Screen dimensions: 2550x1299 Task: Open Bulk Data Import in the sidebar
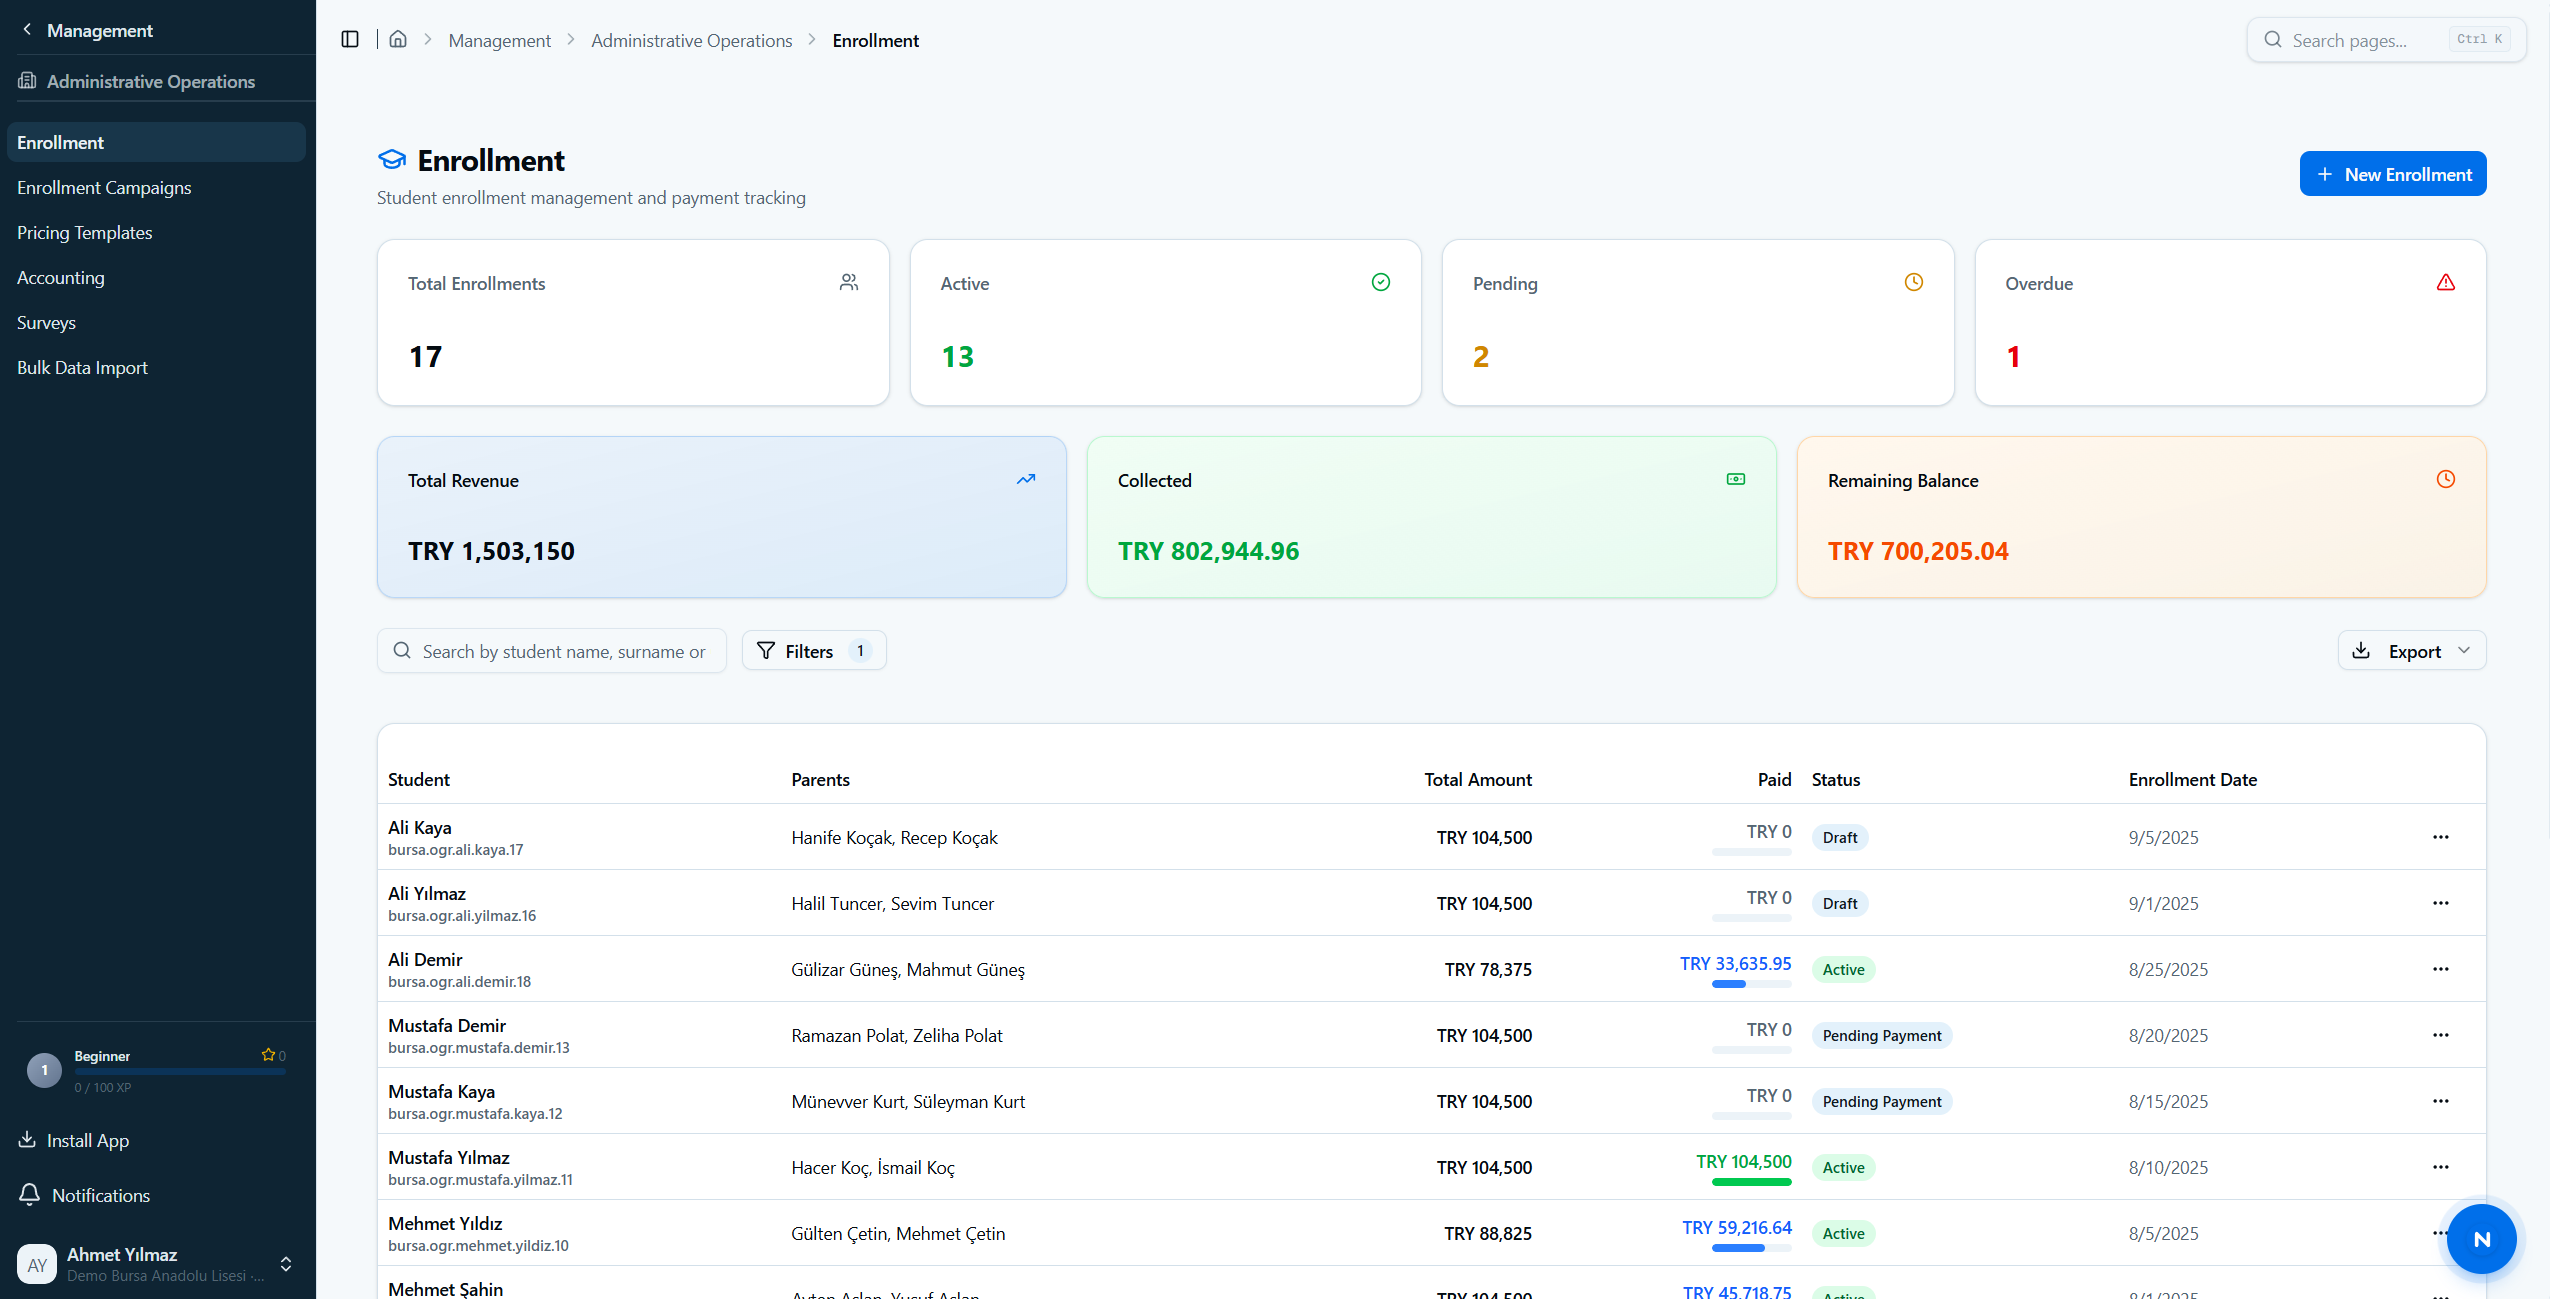156,367
